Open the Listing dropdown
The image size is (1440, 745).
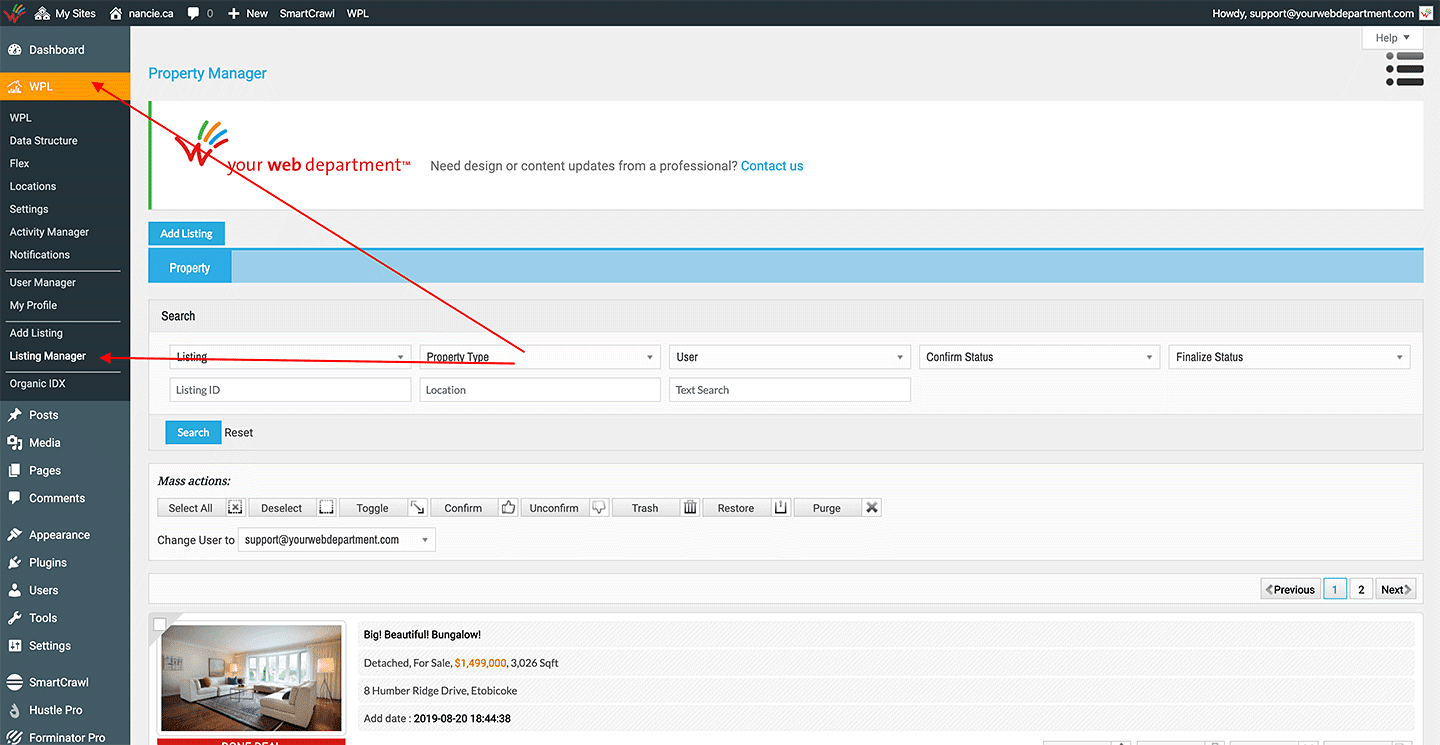click(290, 357)
